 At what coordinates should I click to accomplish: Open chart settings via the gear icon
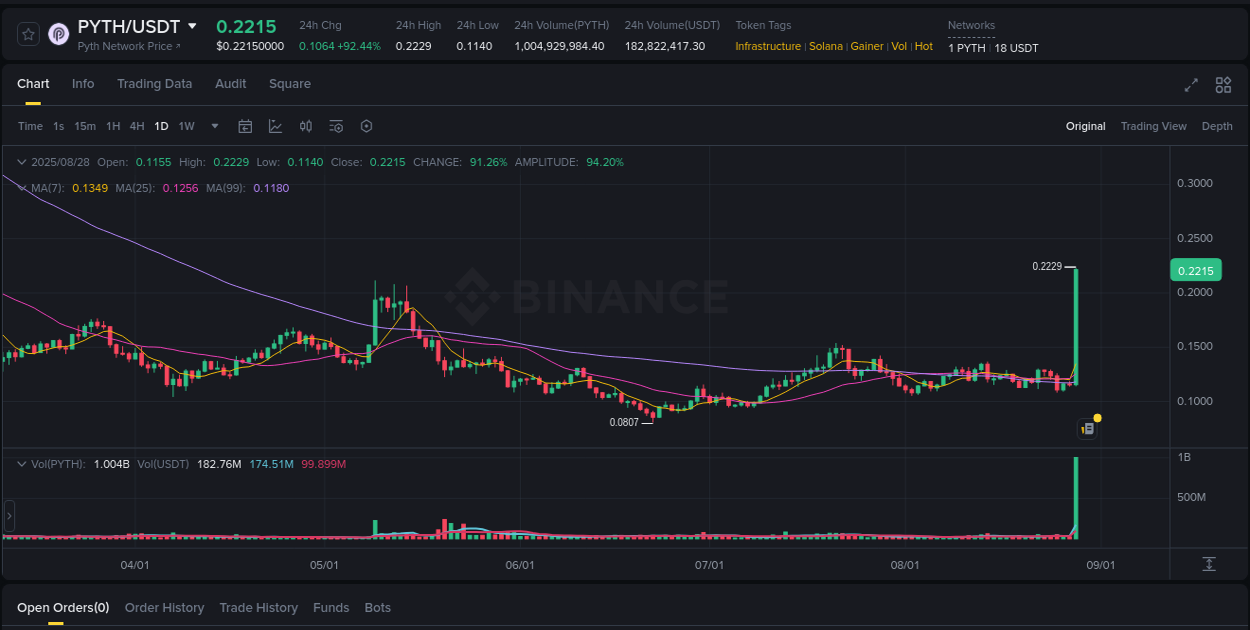coord(366,126)
